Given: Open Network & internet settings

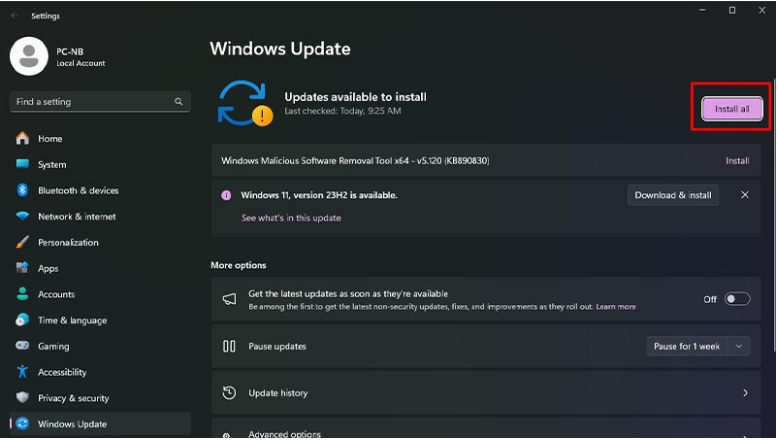Looking at the screenshot, I should (x=76, y=216).
